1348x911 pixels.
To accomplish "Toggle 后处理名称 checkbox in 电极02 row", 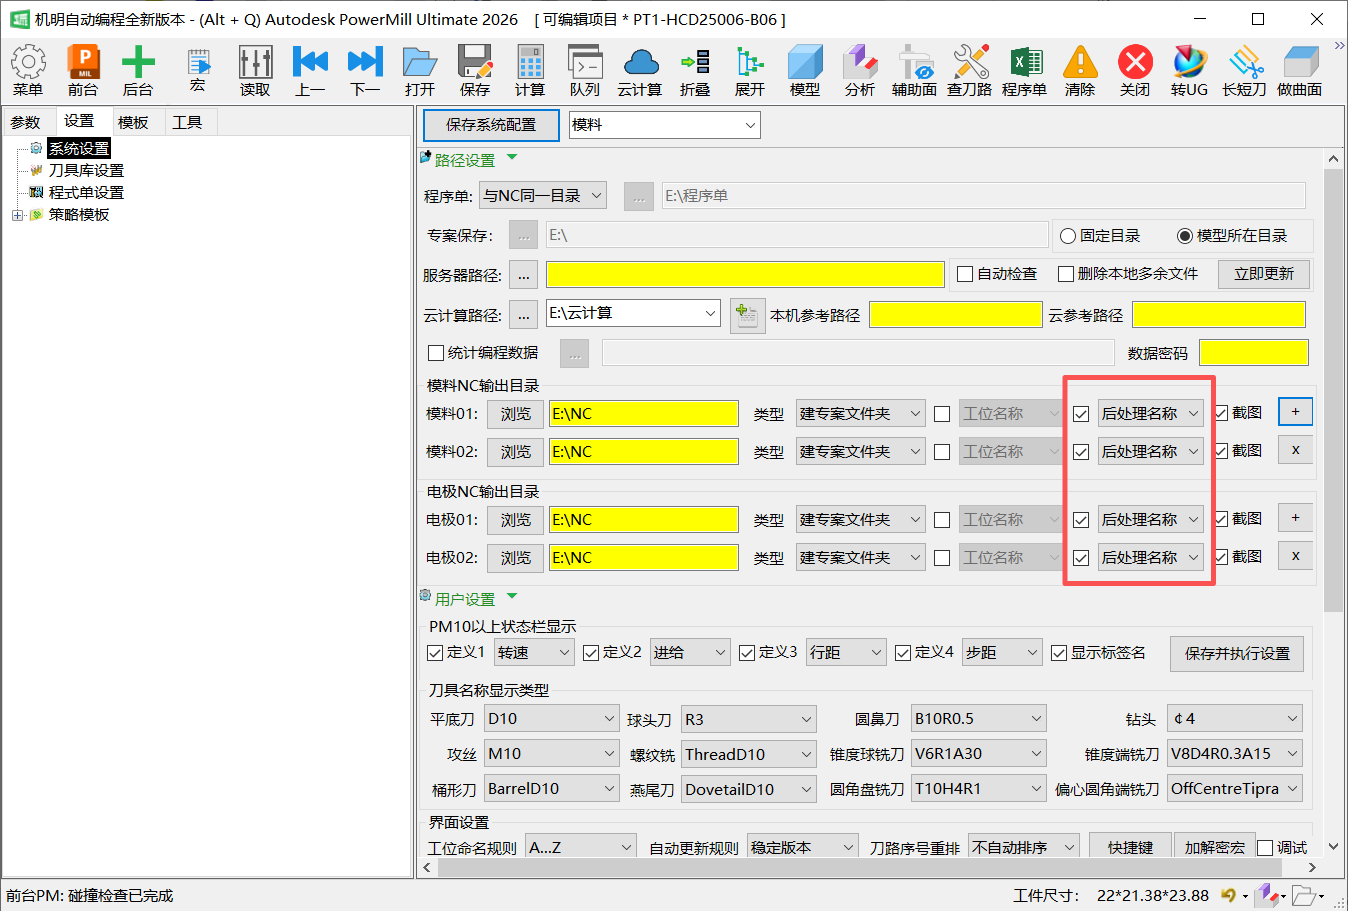I will tap(1081, 558).
